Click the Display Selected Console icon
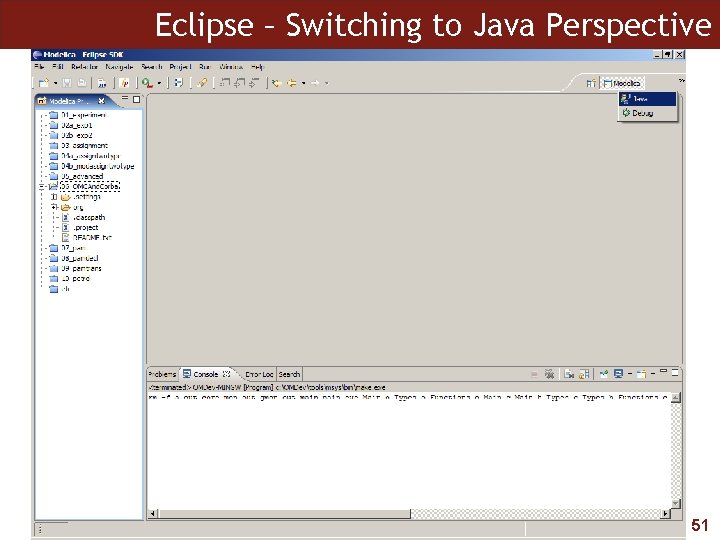This screenshot has height=540, width=720. [619, 374]
